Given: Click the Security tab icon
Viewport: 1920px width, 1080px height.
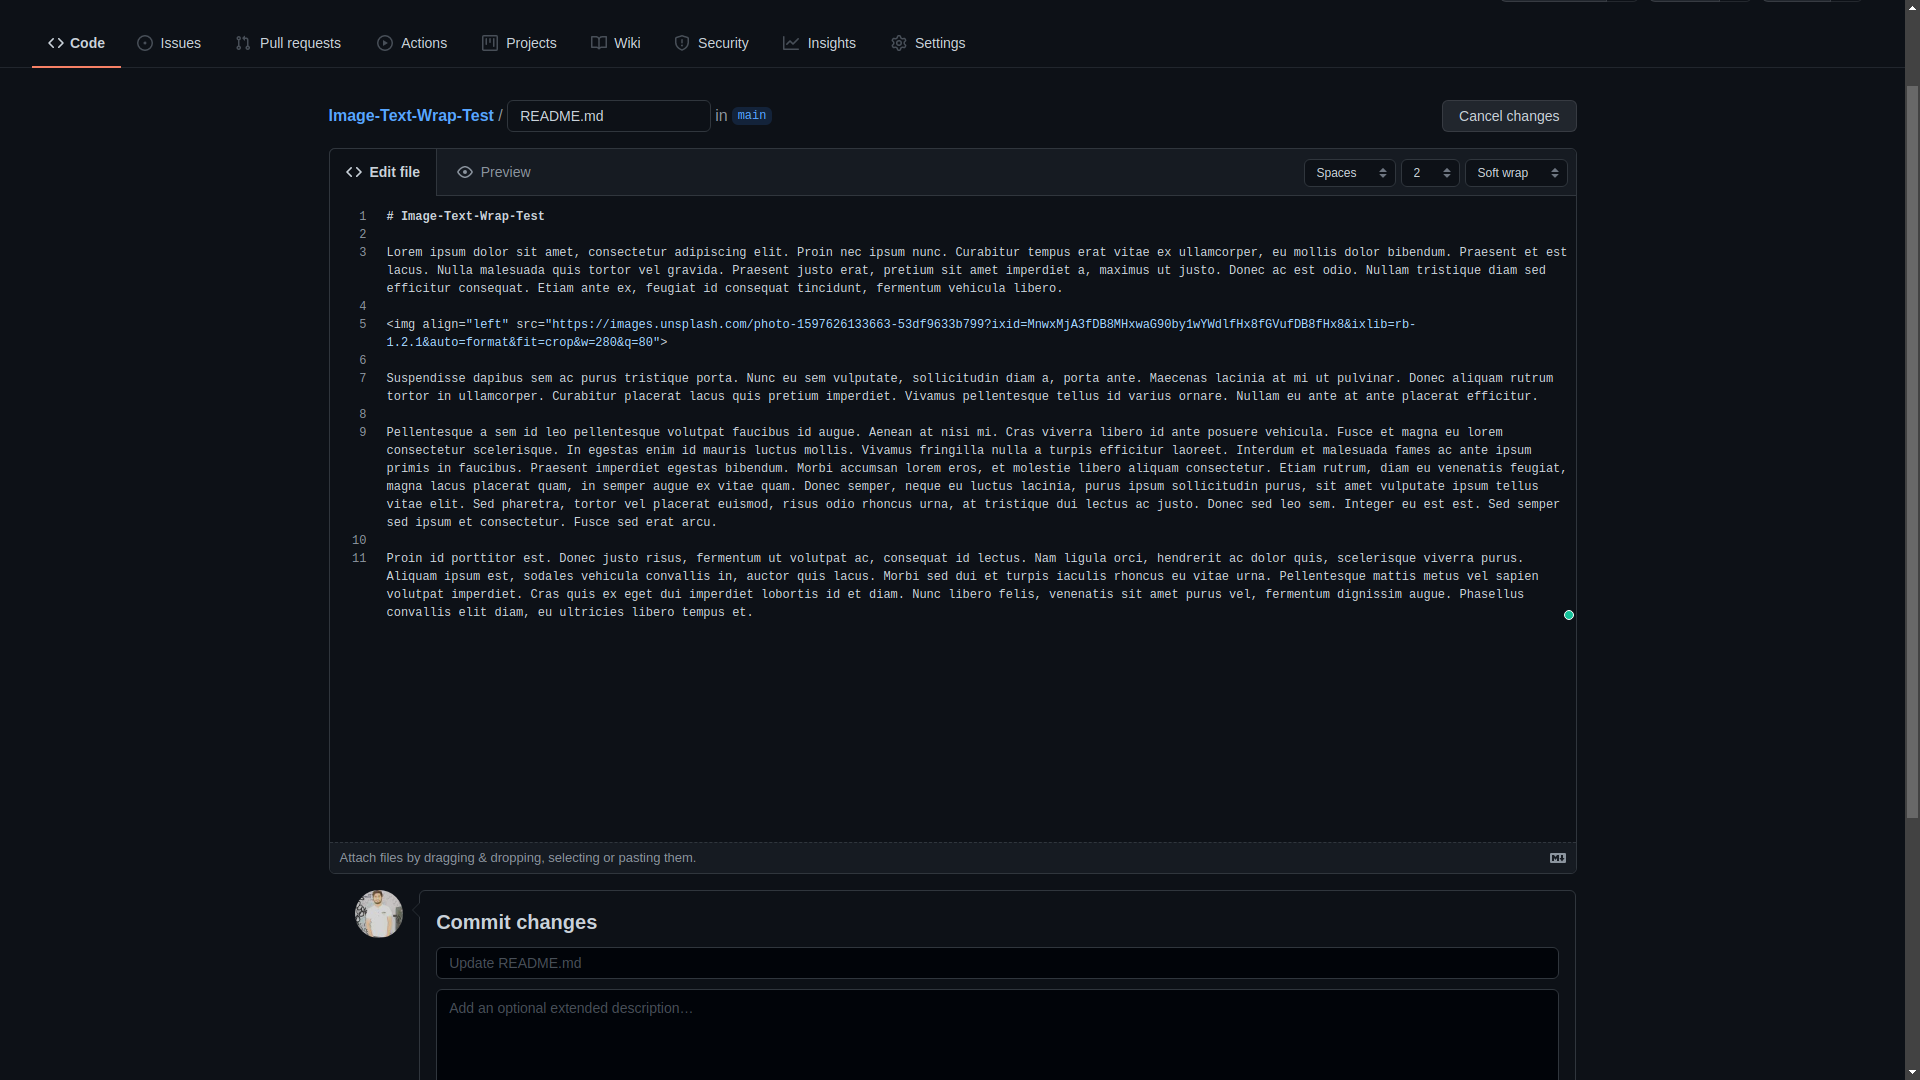Looking at the screenshot, I should (682, 42).
